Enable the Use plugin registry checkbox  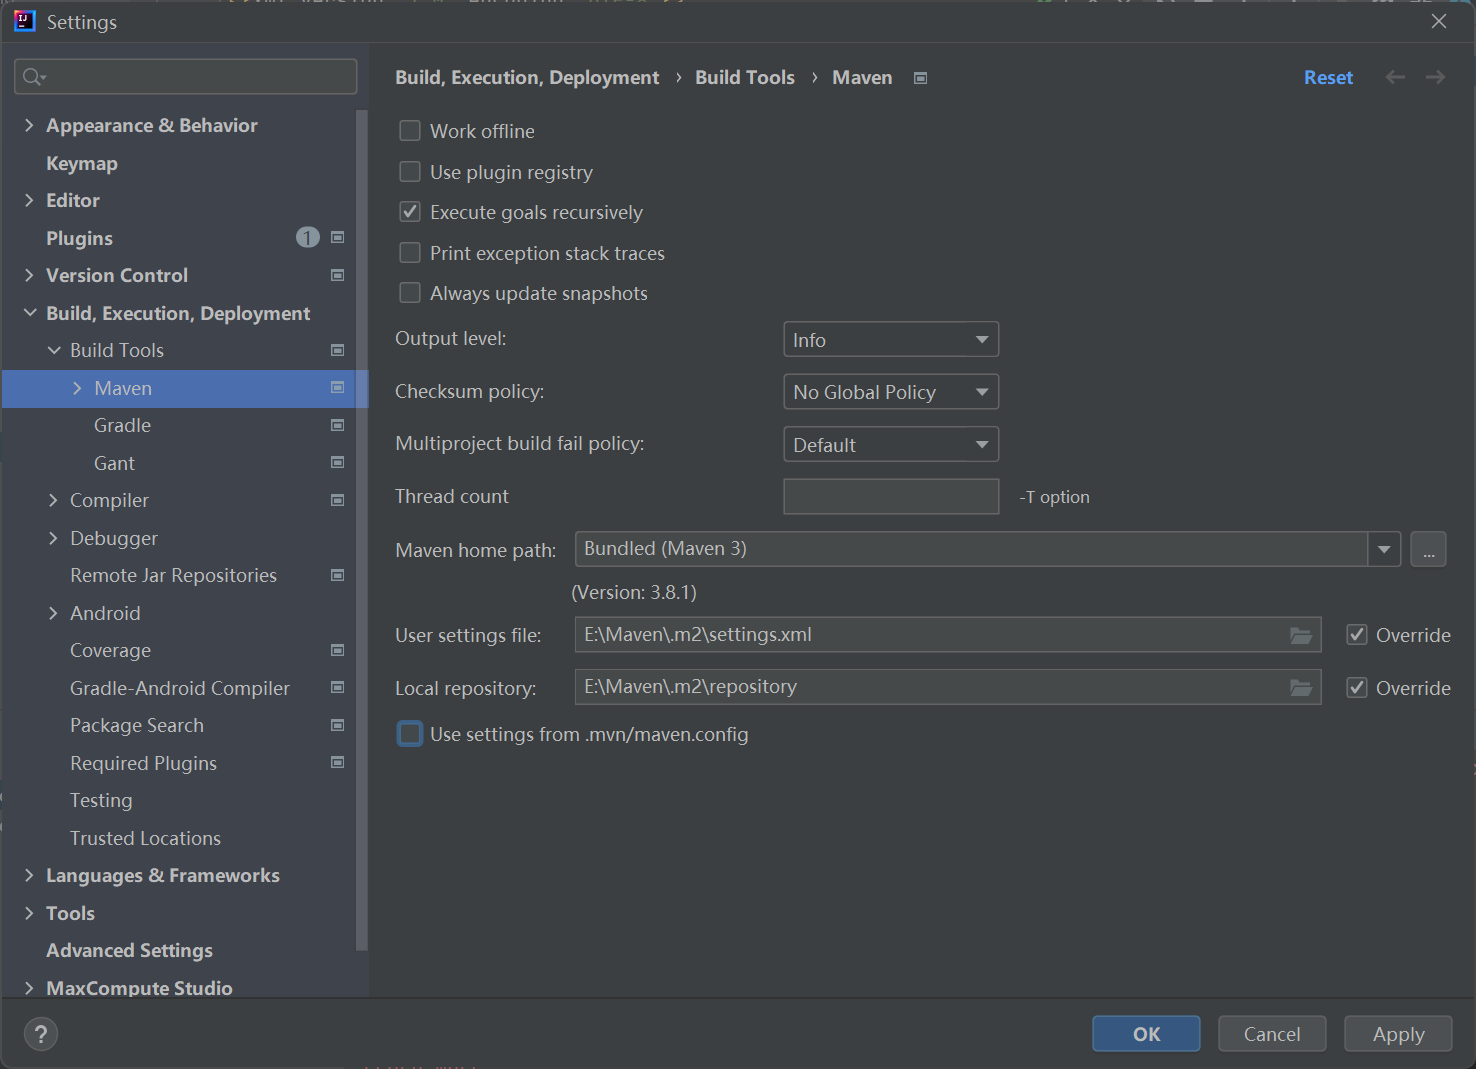[x=410, y=172]
